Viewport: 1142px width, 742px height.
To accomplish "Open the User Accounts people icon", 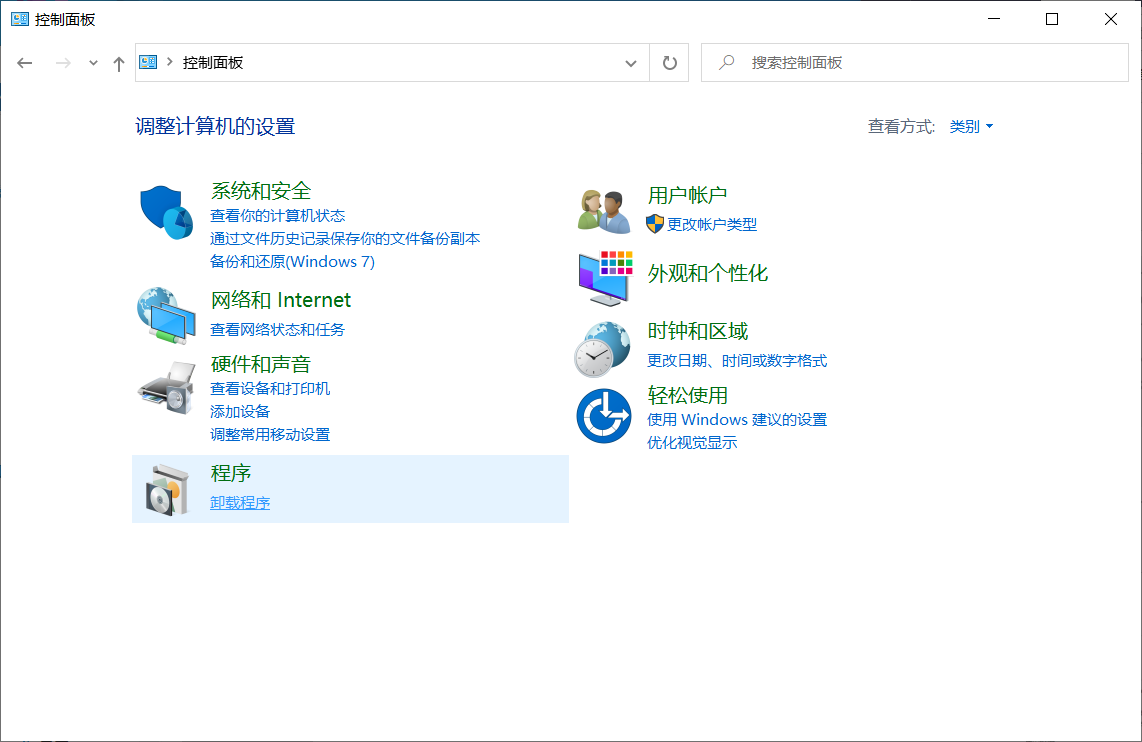I will pos(604,211).
